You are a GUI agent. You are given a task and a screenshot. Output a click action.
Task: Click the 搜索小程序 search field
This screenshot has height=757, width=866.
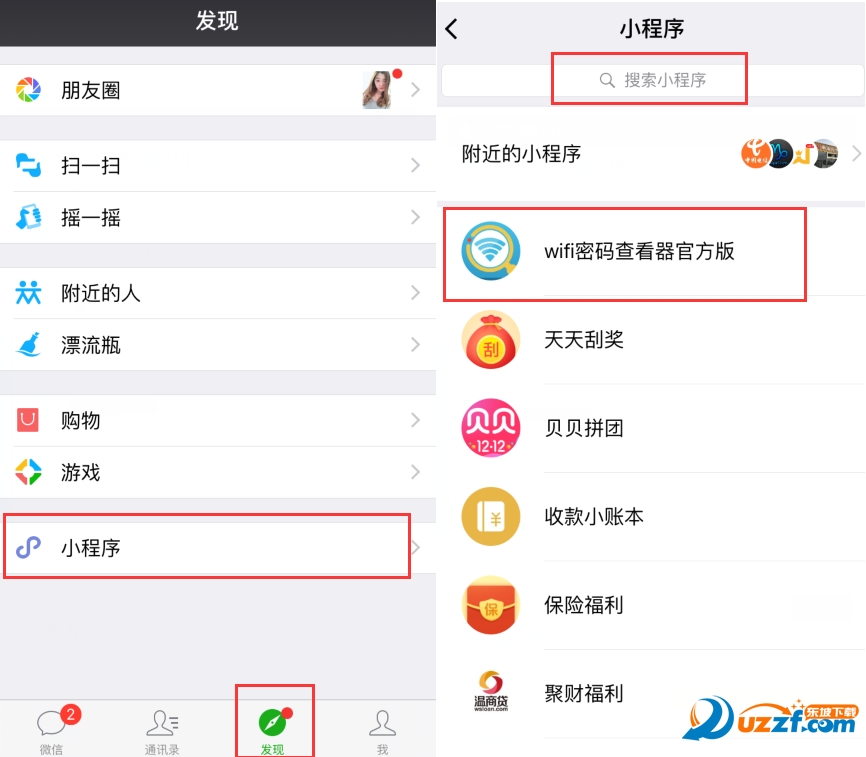pyautogui.click(x=653, y=80)
